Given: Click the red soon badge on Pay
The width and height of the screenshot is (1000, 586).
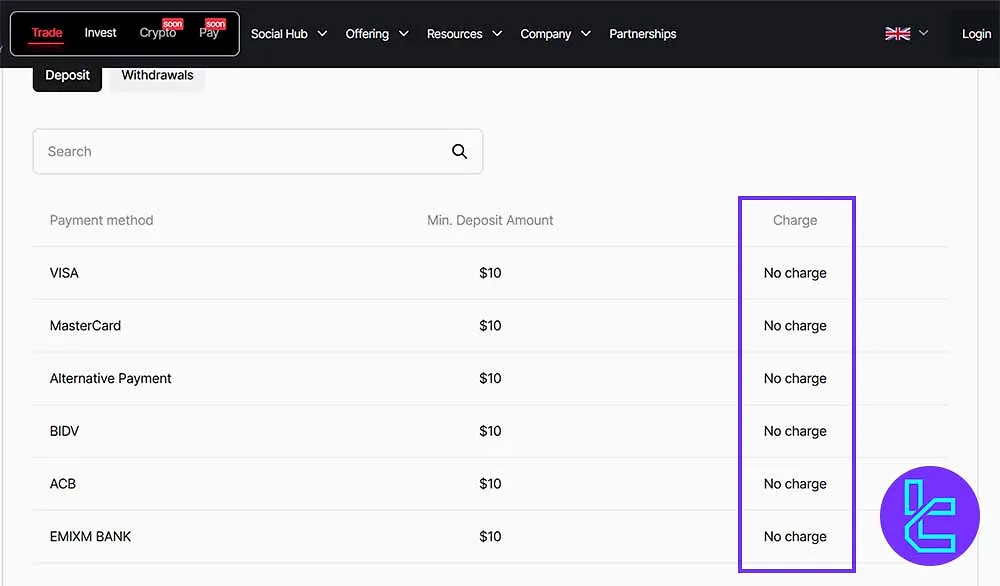Looking at the screenshot, I should [x=216, y=24].
